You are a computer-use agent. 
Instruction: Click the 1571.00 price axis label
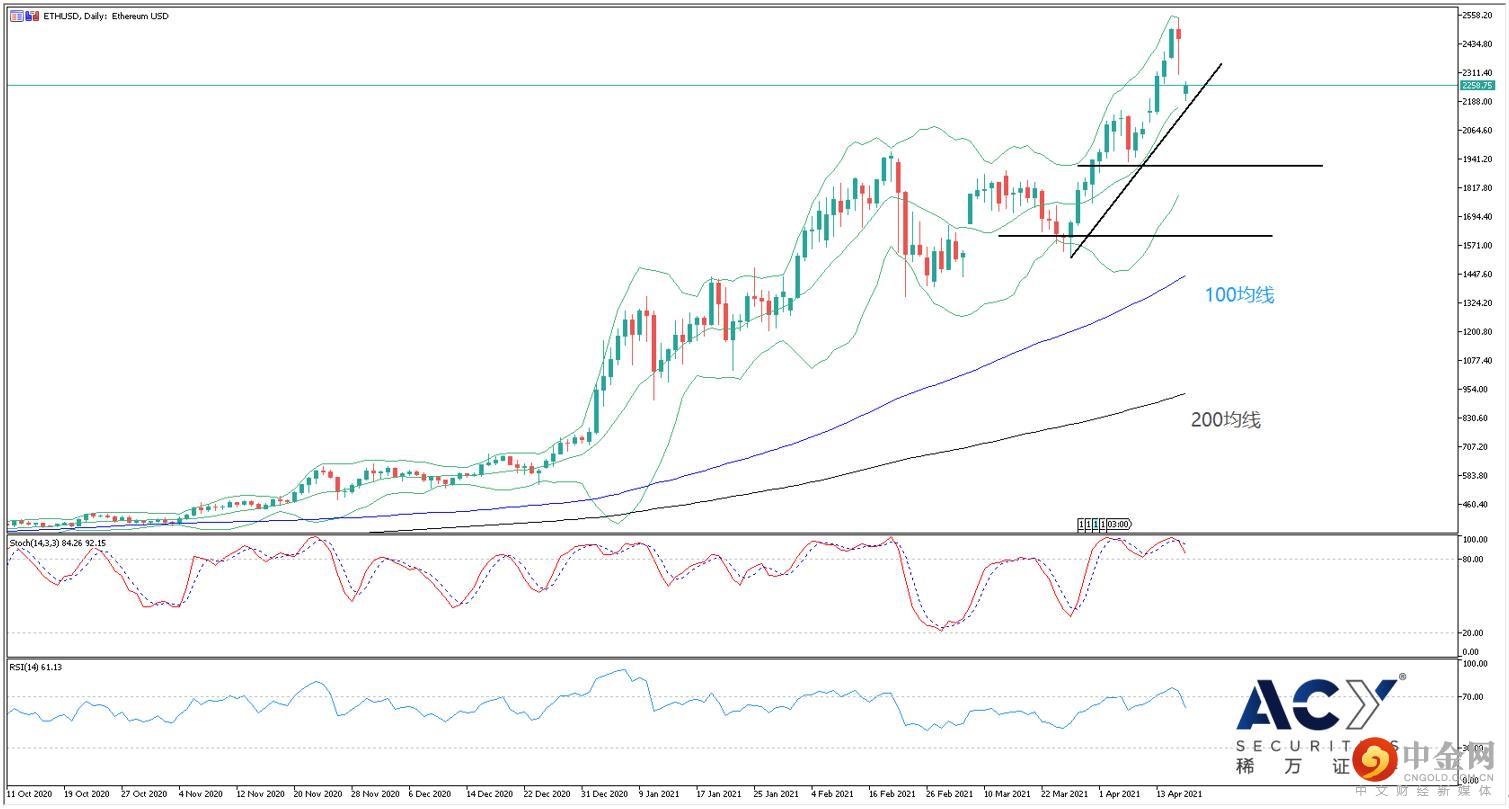pos(1478,245)
